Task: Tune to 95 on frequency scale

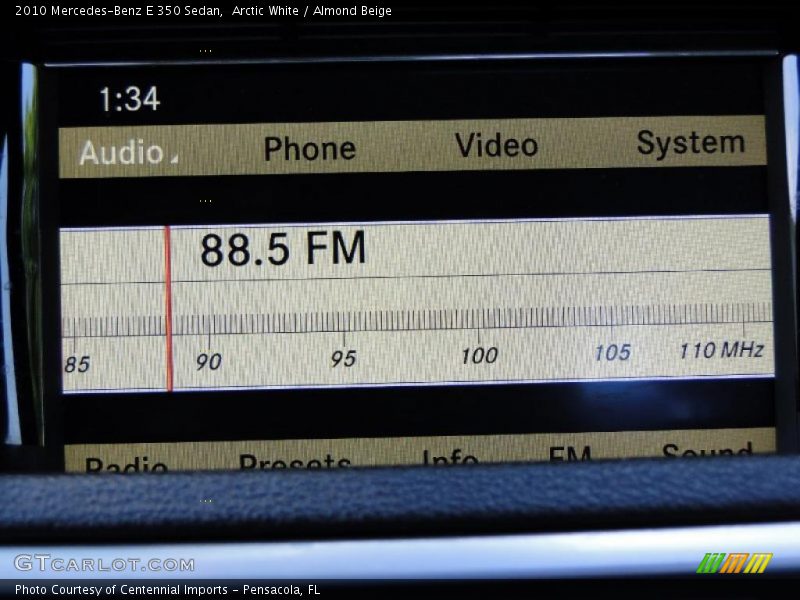Action: click(343, 359)
